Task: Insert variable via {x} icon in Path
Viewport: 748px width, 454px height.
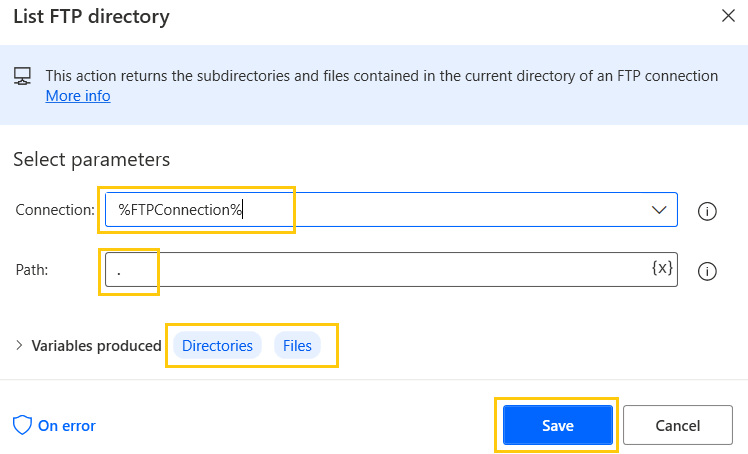Action: (x=662, y=268)
